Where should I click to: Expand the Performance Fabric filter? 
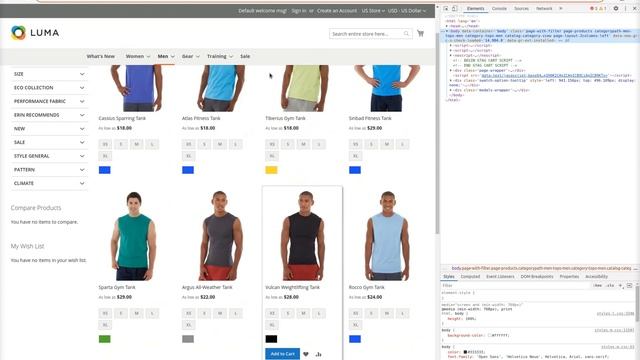[49, 101]
